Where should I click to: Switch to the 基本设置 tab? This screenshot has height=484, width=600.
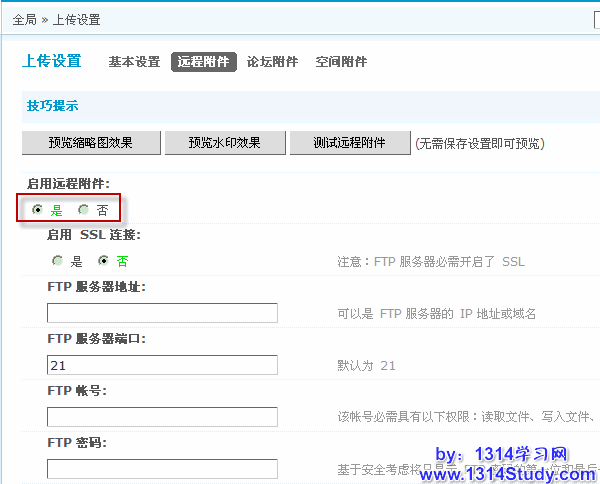point(134,62)
